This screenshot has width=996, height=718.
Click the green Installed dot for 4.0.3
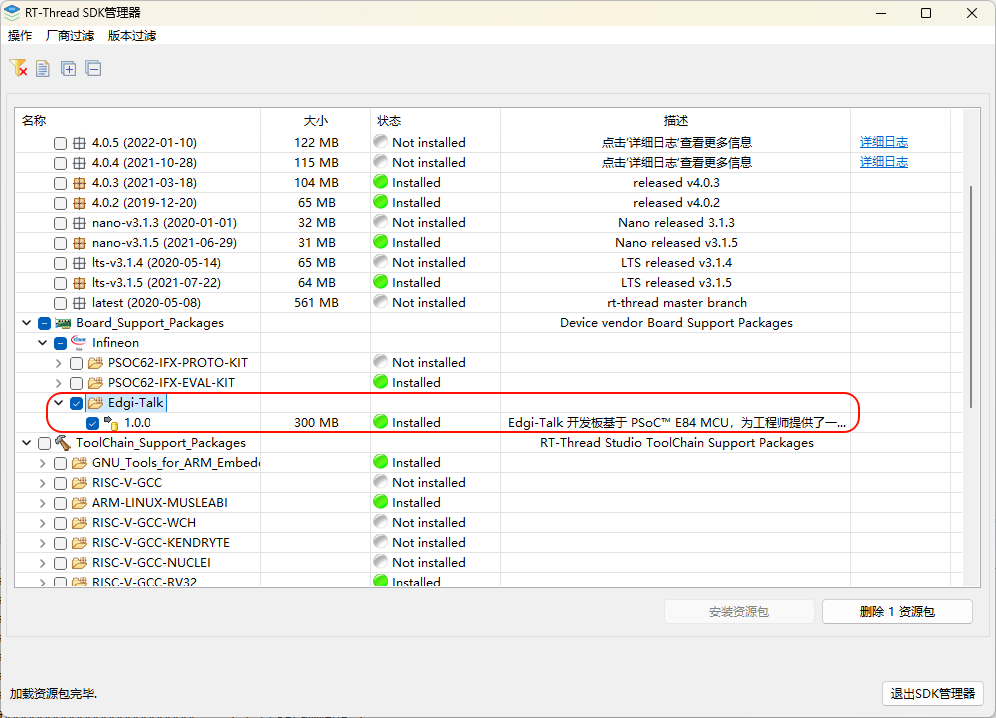(x=380, y=182)
